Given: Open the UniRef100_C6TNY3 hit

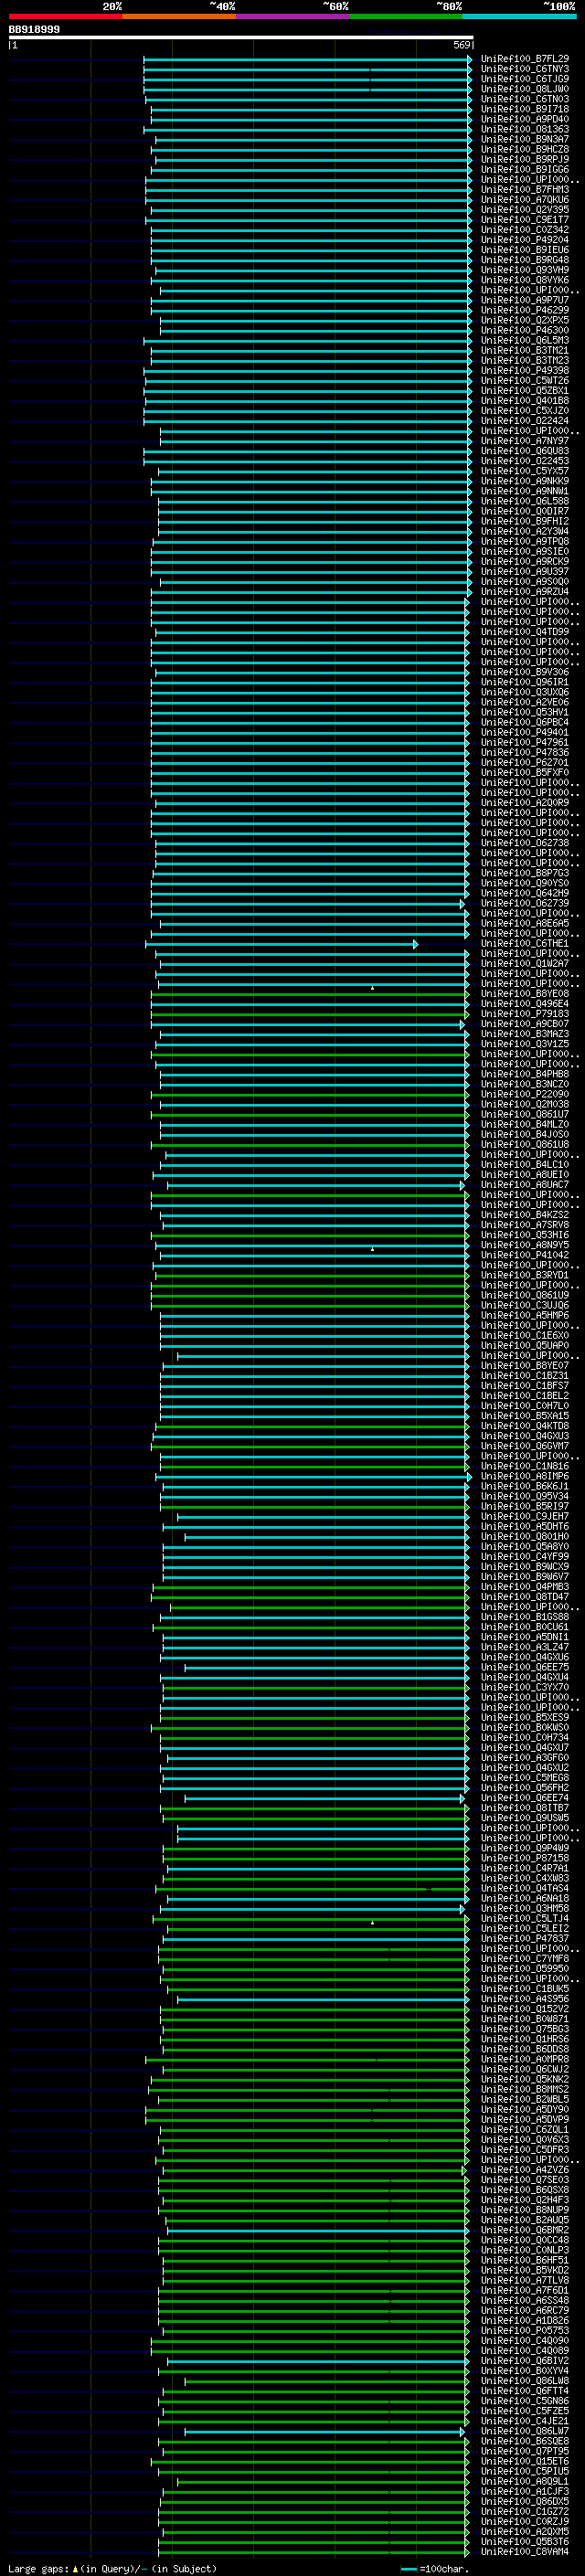Looking at the screenshot, I should click(525, 69).
